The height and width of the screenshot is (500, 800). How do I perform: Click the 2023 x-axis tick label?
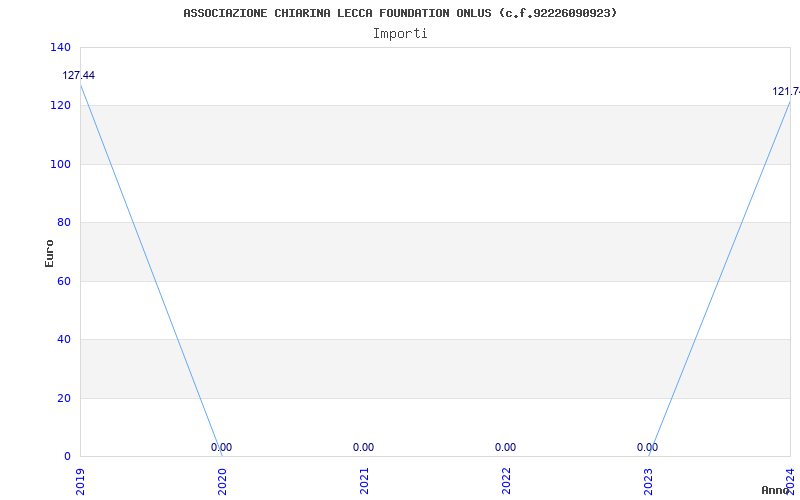point(648,482)
